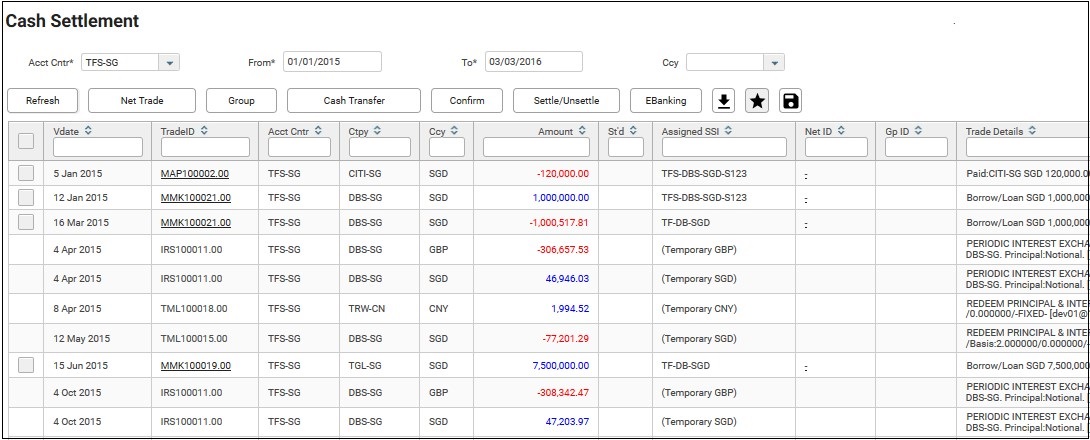Click the Cash Transfer button

click(x=354, y=101)
